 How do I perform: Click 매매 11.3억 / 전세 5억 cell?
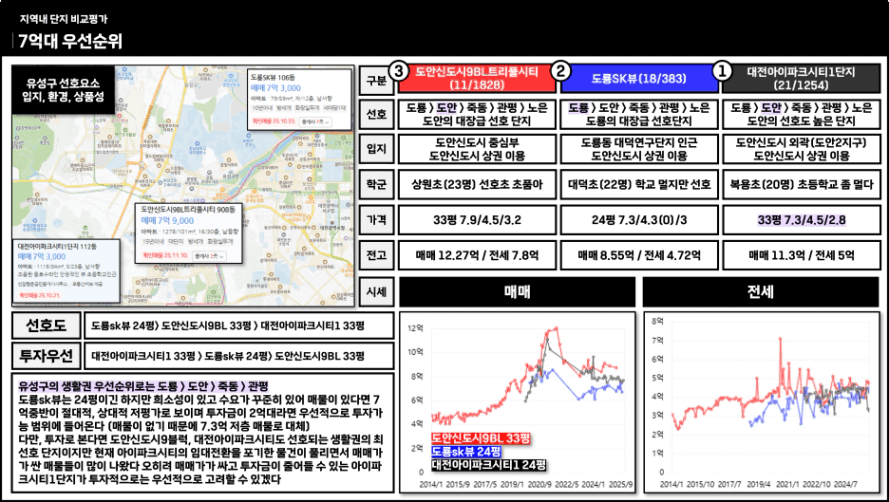coord(801,255)
